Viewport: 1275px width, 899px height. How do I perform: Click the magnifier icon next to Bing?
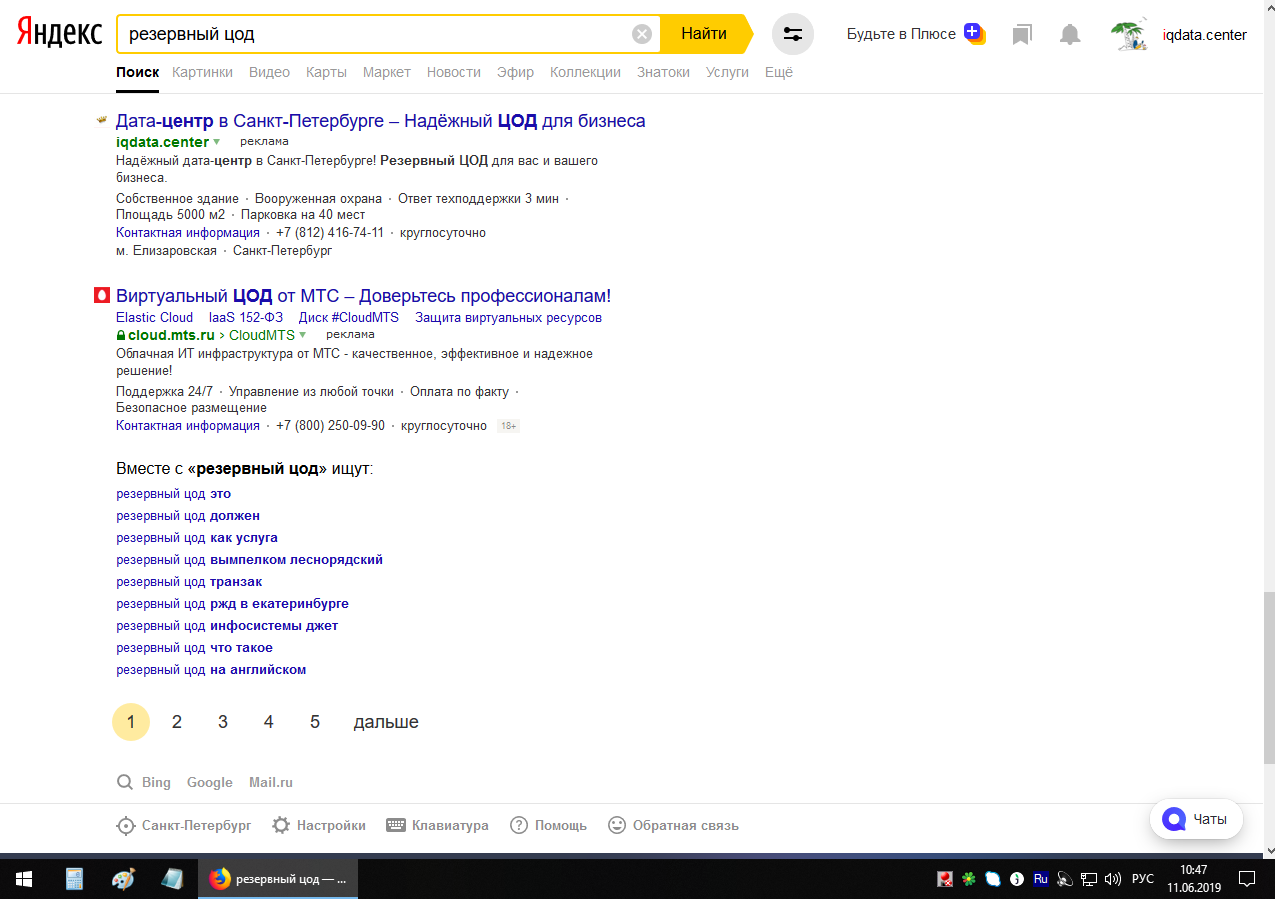point(125,782)
